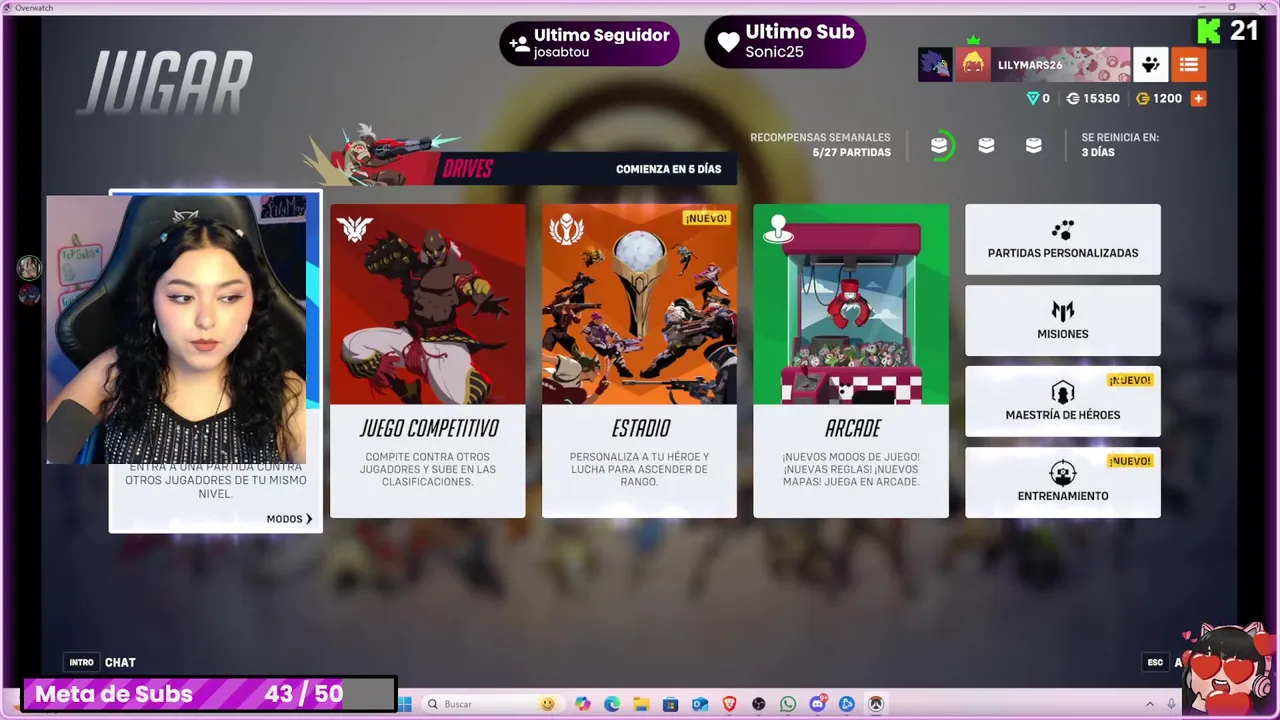The height and width of the screenshot is (720, 1280).
Task: Click the white credits currency icon
Action: click(1073, 99)
